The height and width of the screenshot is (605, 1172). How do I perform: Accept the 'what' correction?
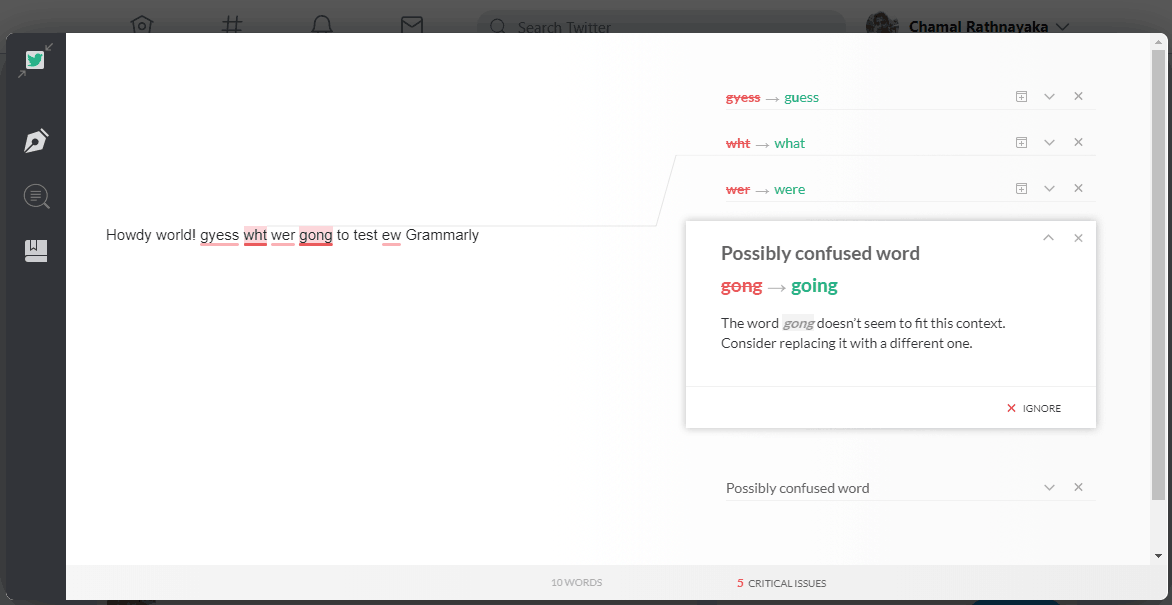789,144
